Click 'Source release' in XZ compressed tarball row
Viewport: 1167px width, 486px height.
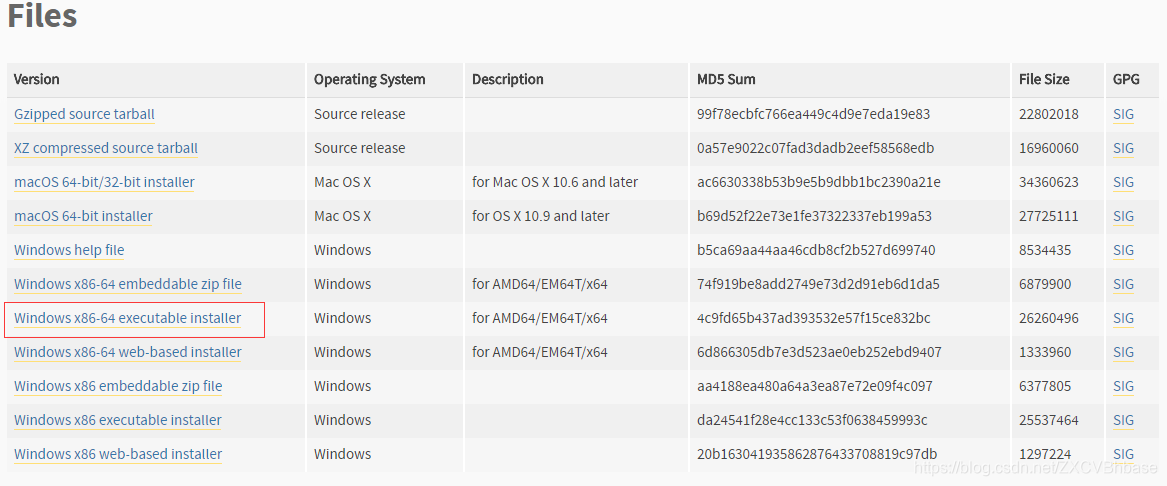pos(359,148)
